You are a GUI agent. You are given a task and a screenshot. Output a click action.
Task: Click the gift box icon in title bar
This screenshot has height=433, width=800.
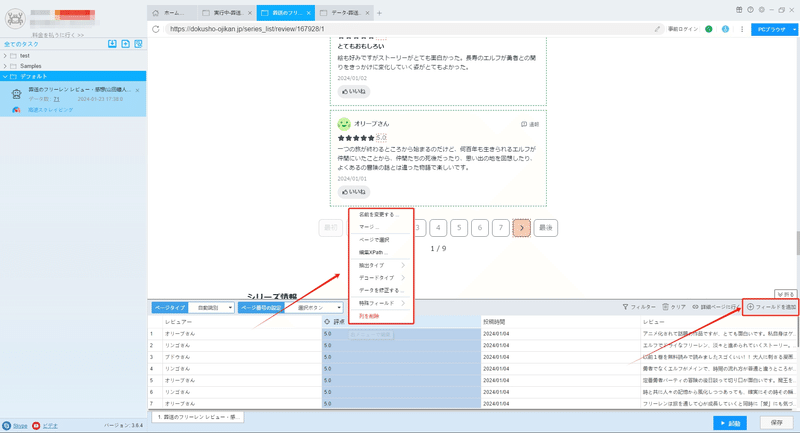pyautogui.click(x=739, y=10)
